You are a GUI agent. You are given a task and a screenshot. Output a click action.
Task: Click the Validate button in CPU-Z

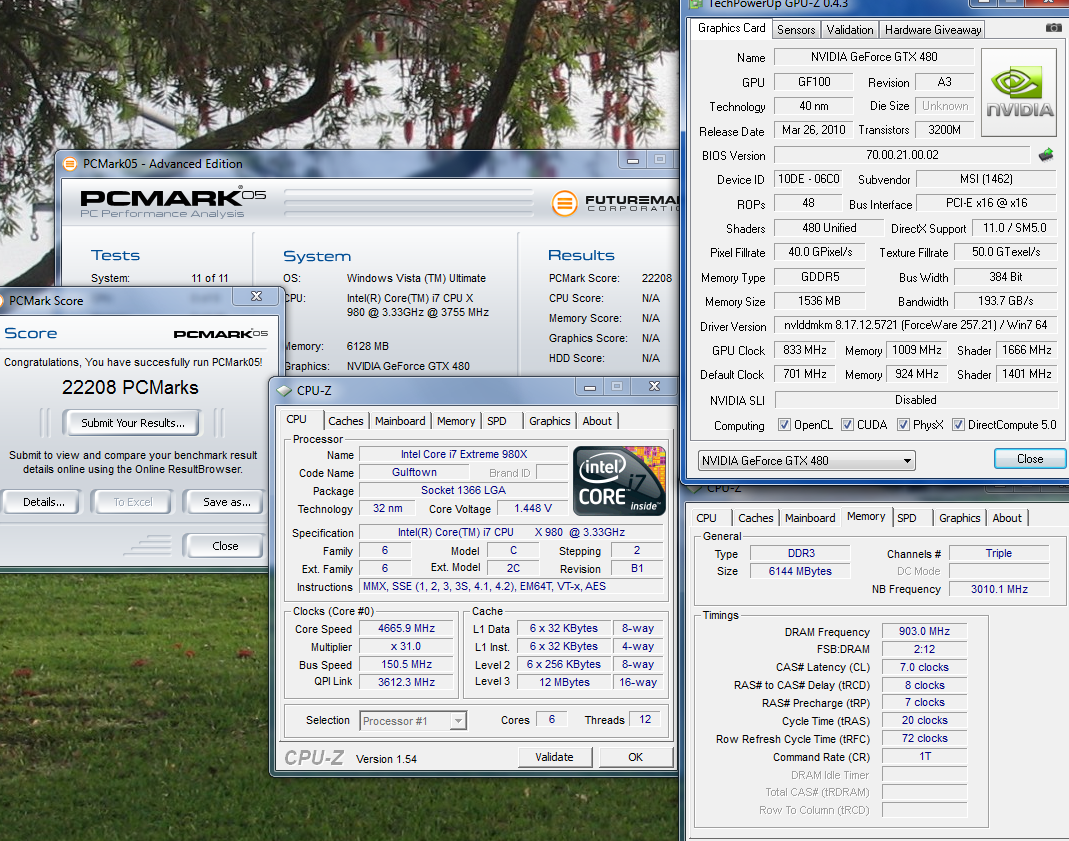click(554, 757)
